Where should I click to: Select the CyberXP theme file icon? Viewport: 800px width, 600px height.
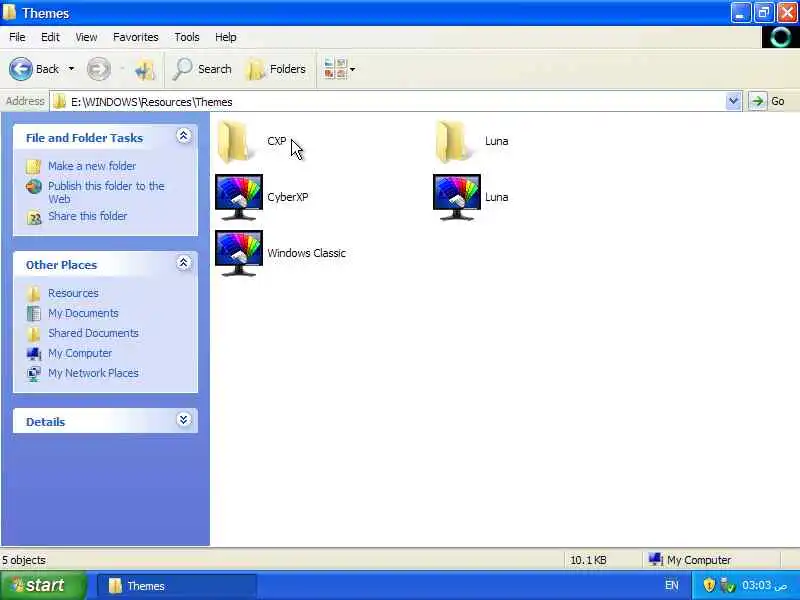[239, 197]
